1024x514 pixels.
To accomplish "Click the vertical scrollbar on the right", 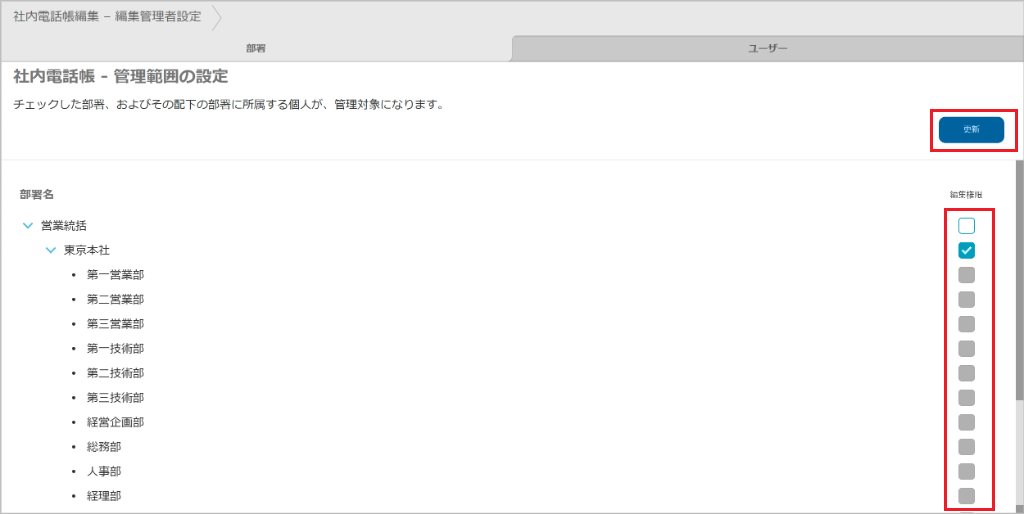I will click(x=1018, y=280).
